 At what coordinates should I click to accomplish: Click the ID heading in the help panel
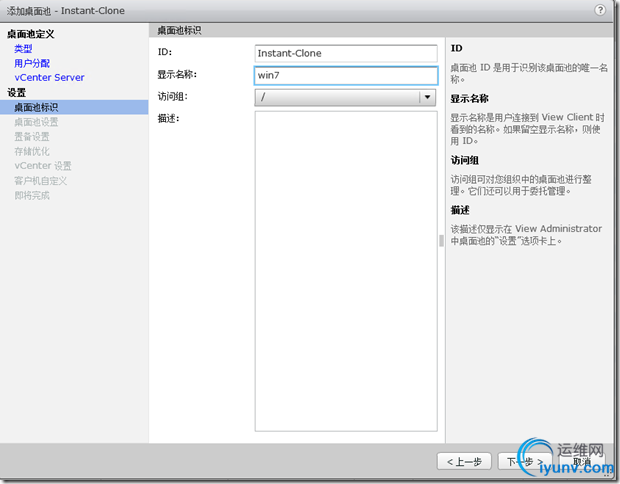point(457,48)
